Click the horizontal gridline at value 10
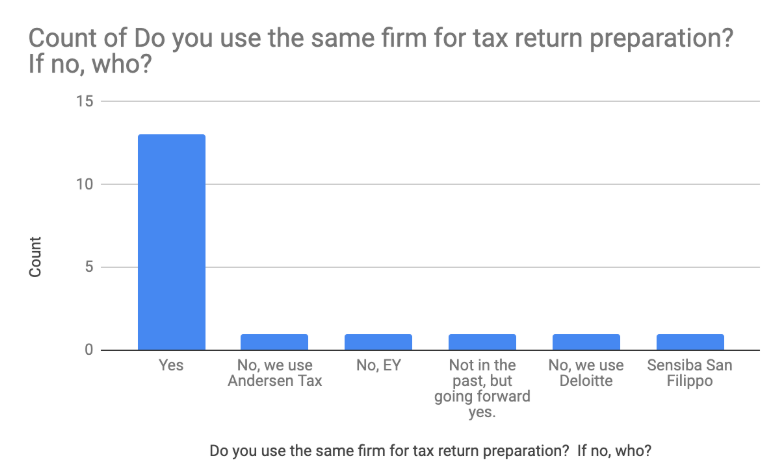 [450, 184]
